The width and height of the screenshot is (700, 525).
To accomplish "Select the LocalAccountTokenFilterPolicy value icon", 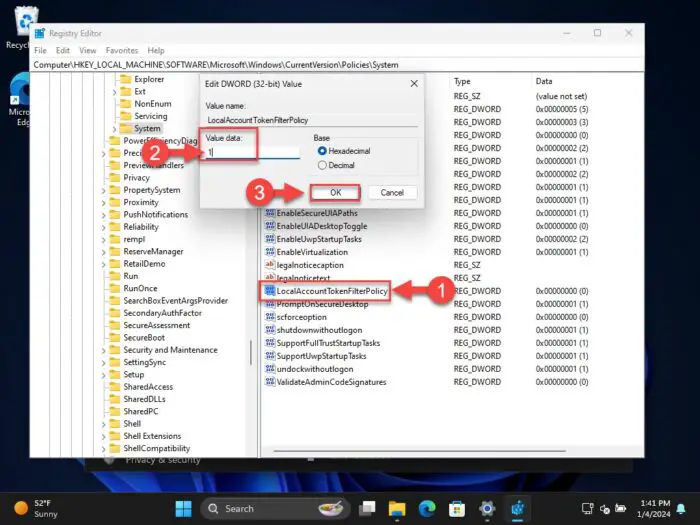I will point(270,291).
